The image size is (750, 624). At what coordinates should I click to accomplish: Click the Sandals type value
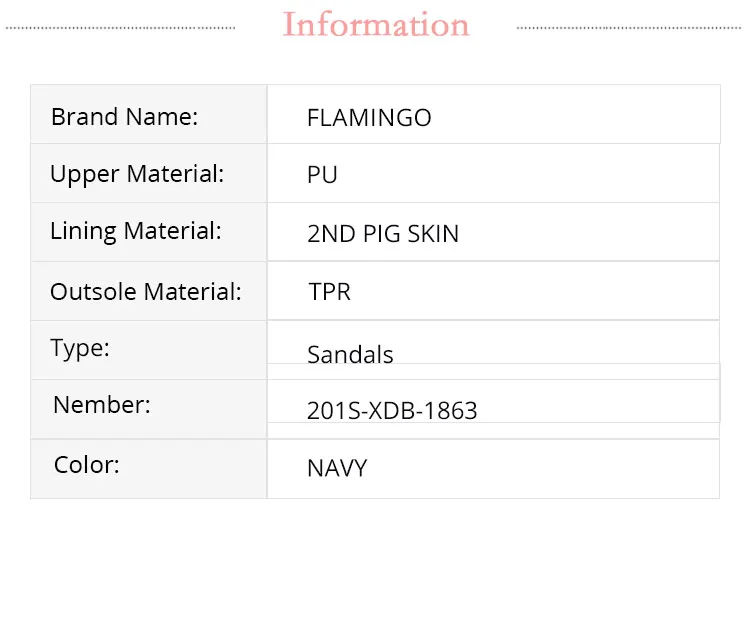(x=350, y=355)
